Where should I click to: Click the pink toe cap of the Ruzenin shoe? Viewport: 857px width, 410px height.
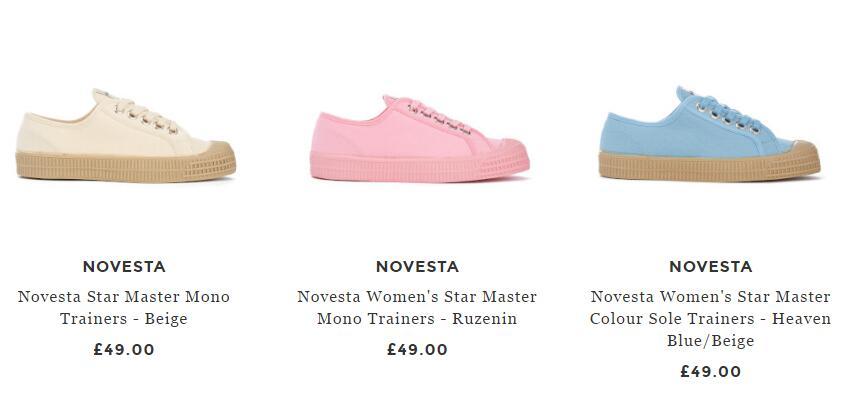pos(511,148)
